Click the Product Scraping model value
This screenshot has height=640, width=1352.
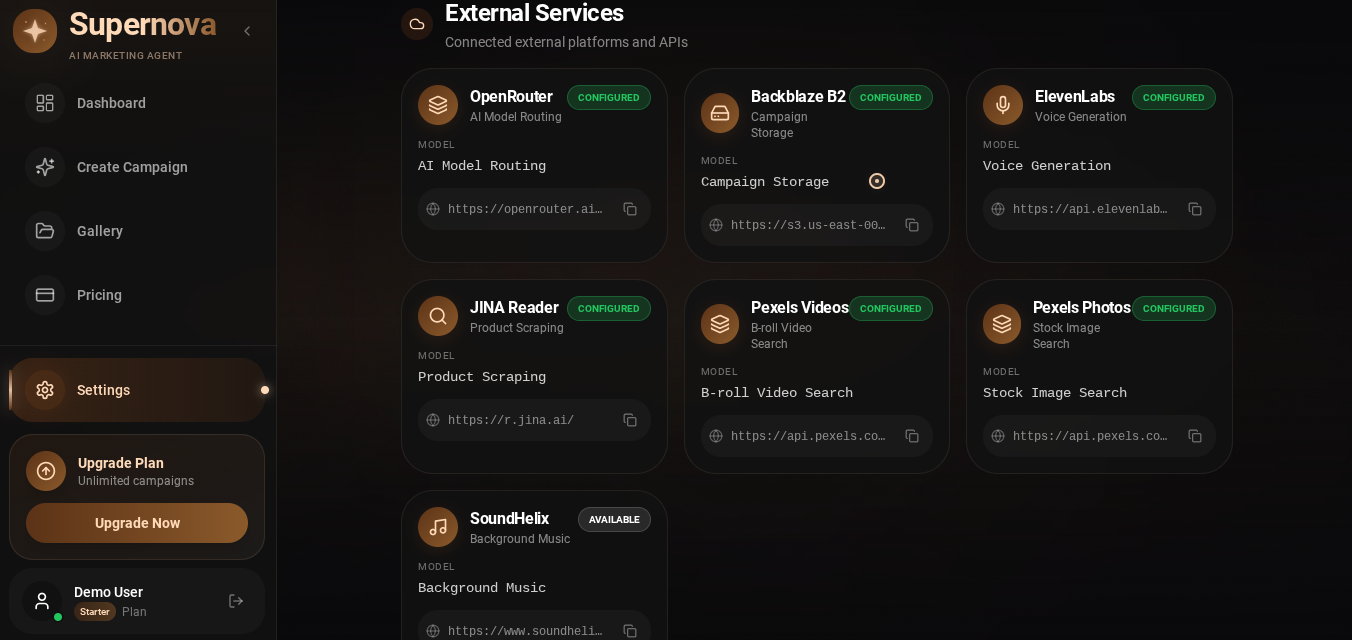point(482,377)
